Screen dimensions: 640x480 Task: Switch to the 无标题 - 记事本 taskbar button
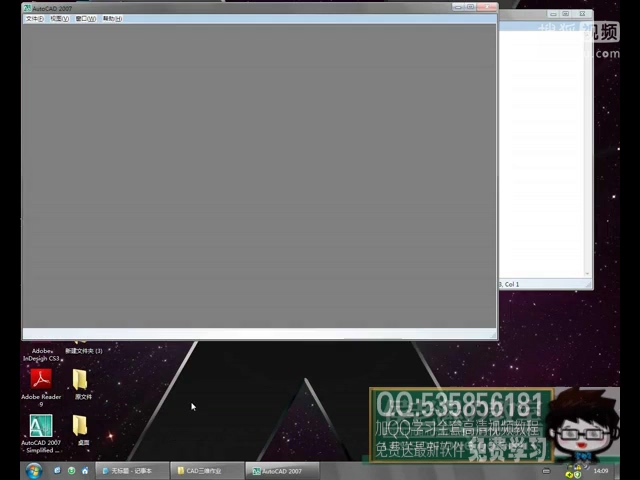click(x=132, y=471)
